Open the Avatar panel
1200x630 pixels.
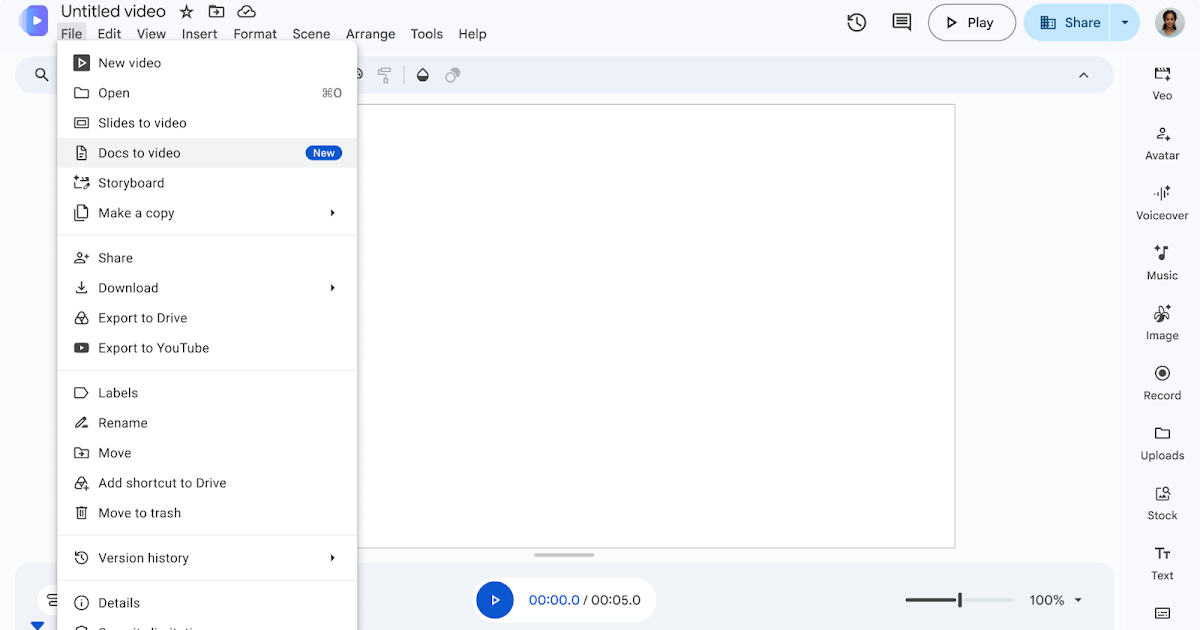click(x=1162, y=143)
